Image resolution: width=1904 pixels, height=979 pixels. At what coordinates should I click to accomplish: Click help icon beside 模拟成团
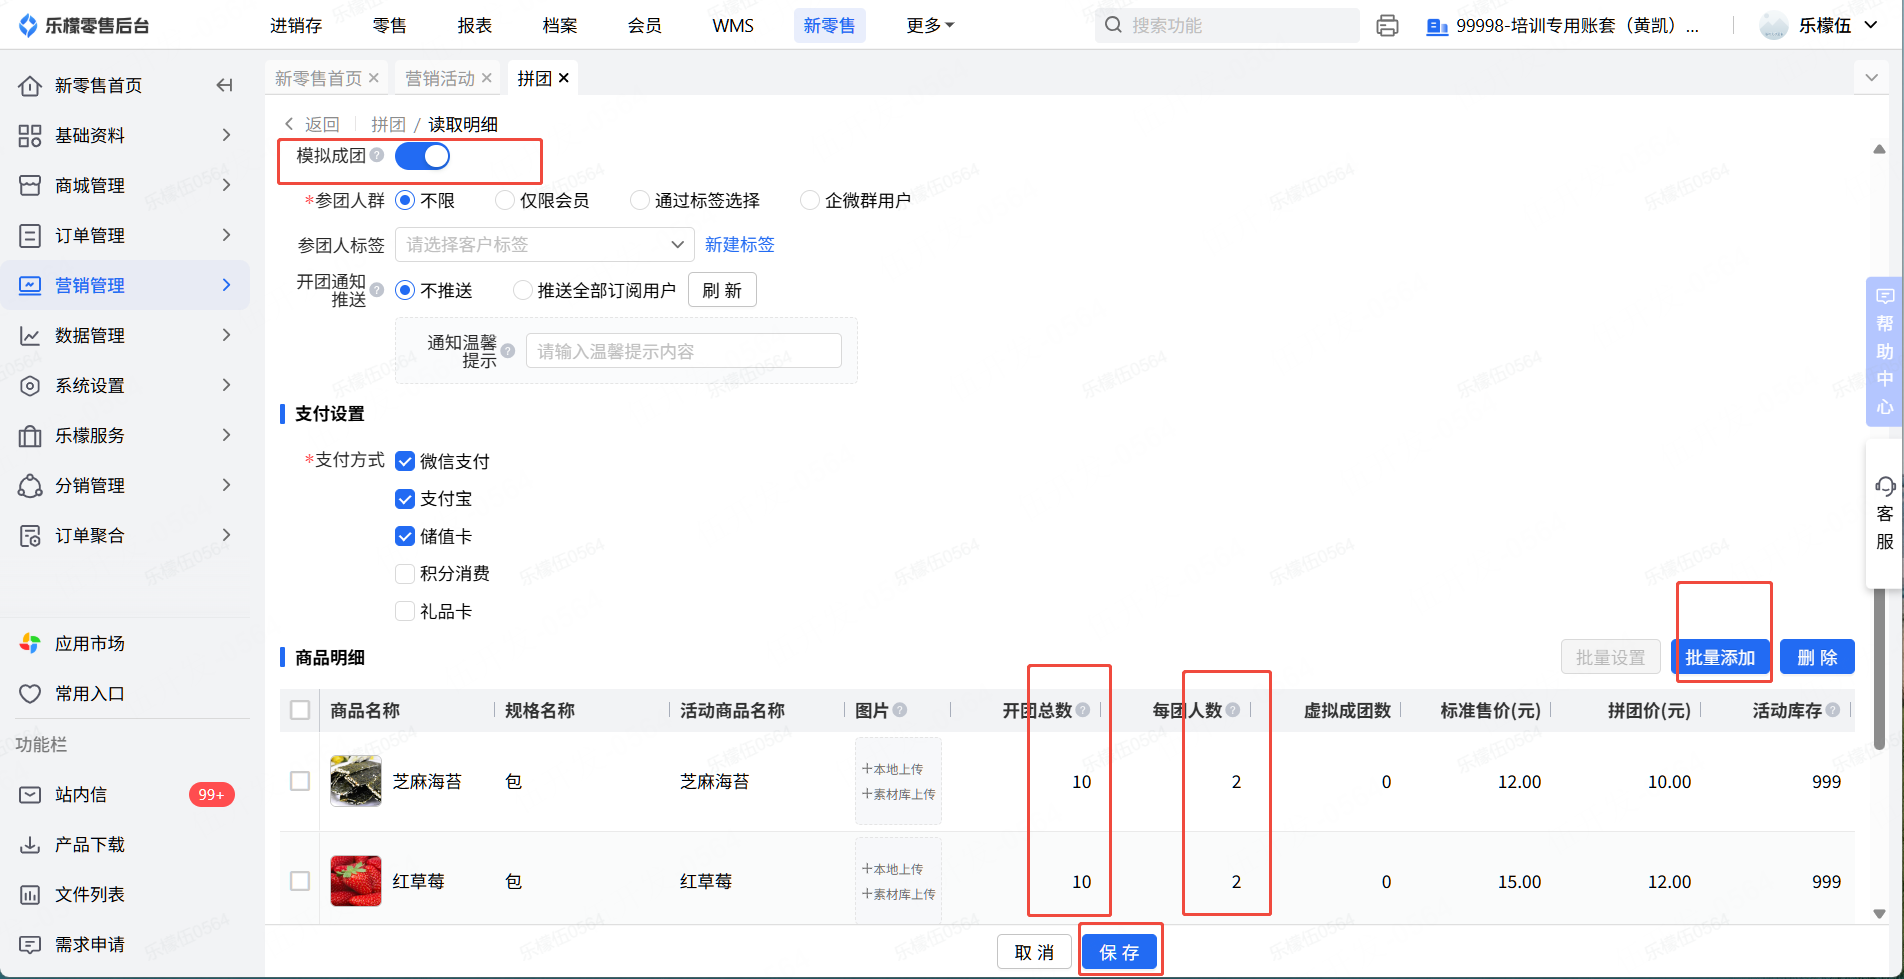pos(377,155)
